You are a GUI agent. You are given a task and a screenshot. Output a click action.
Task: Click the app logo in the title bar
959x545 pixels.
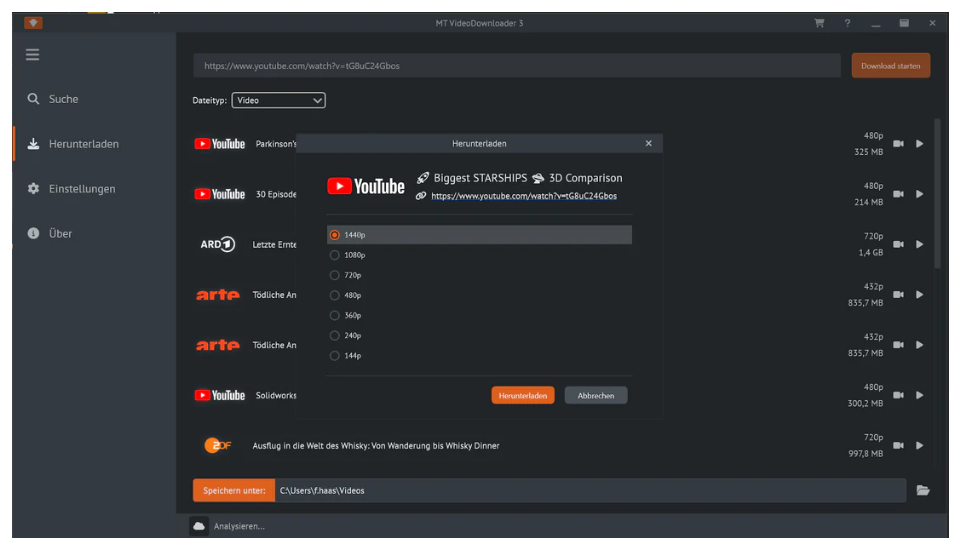tap(33, 23)
